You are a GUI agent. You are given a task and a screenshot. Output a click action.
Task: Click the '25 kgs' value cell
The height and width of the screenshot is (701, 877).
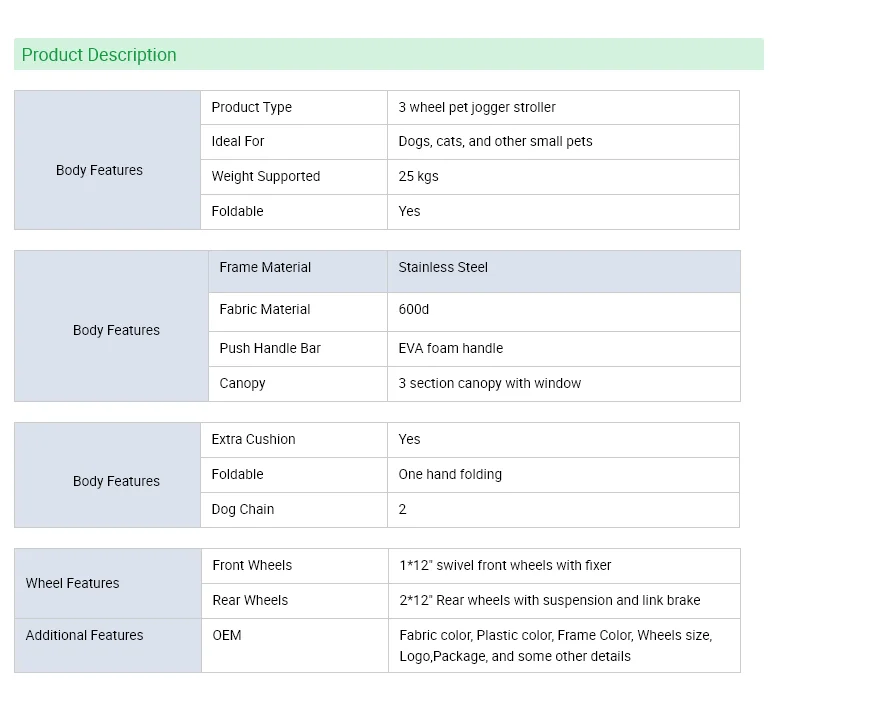pyautogui.click(x=419, y=176)
